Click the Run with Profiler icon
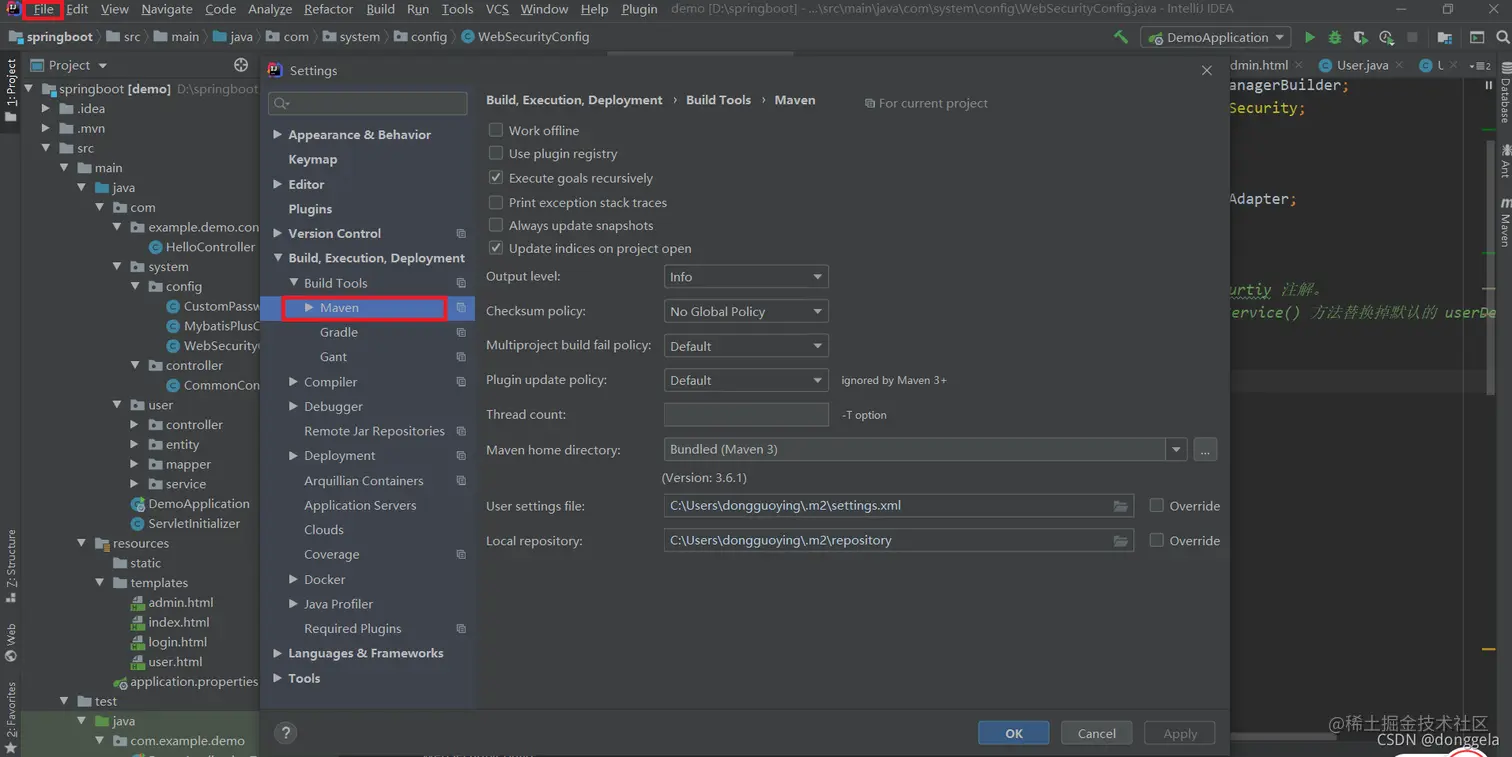1512x757 pixels. [1386, 37]
